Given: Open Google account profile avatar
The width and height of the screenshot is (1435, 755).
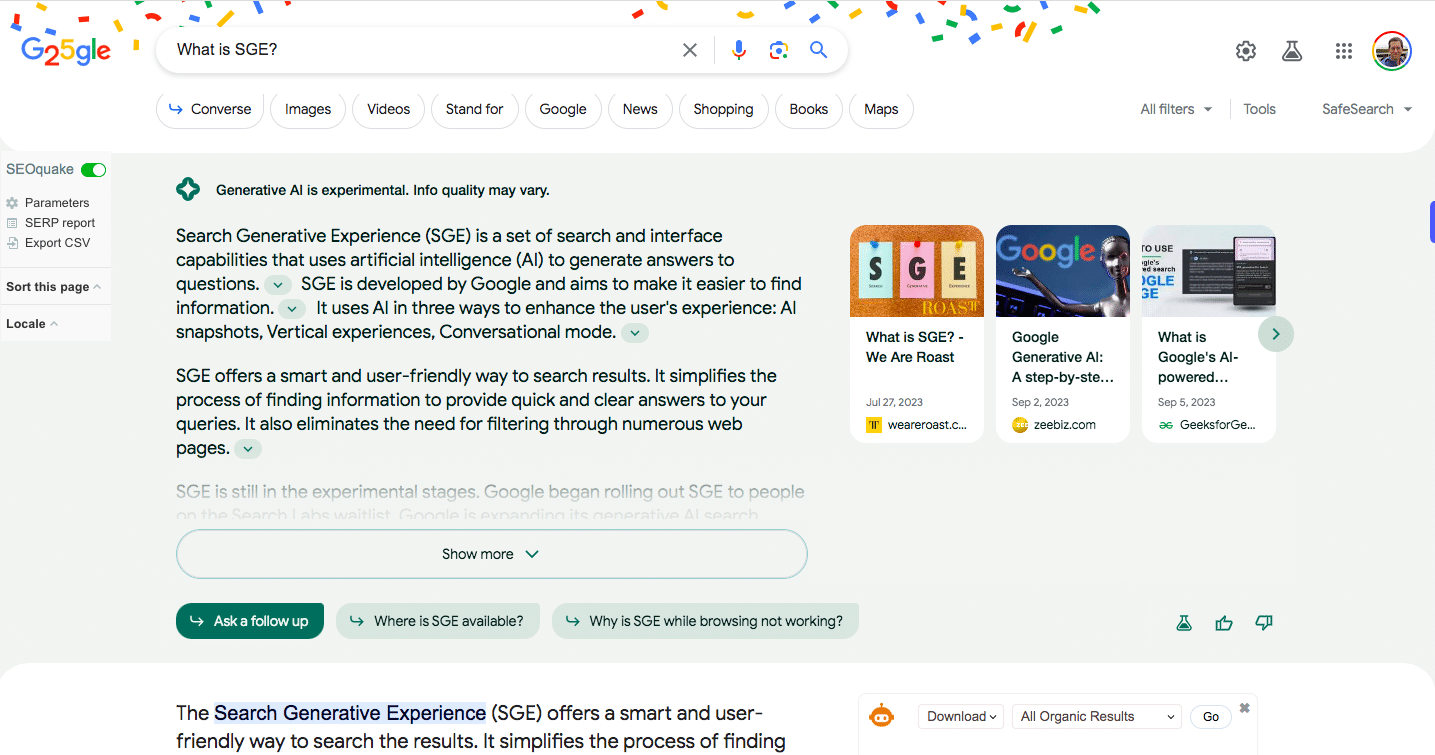Looking at the screenshot, I should [x=1392, y=51].
